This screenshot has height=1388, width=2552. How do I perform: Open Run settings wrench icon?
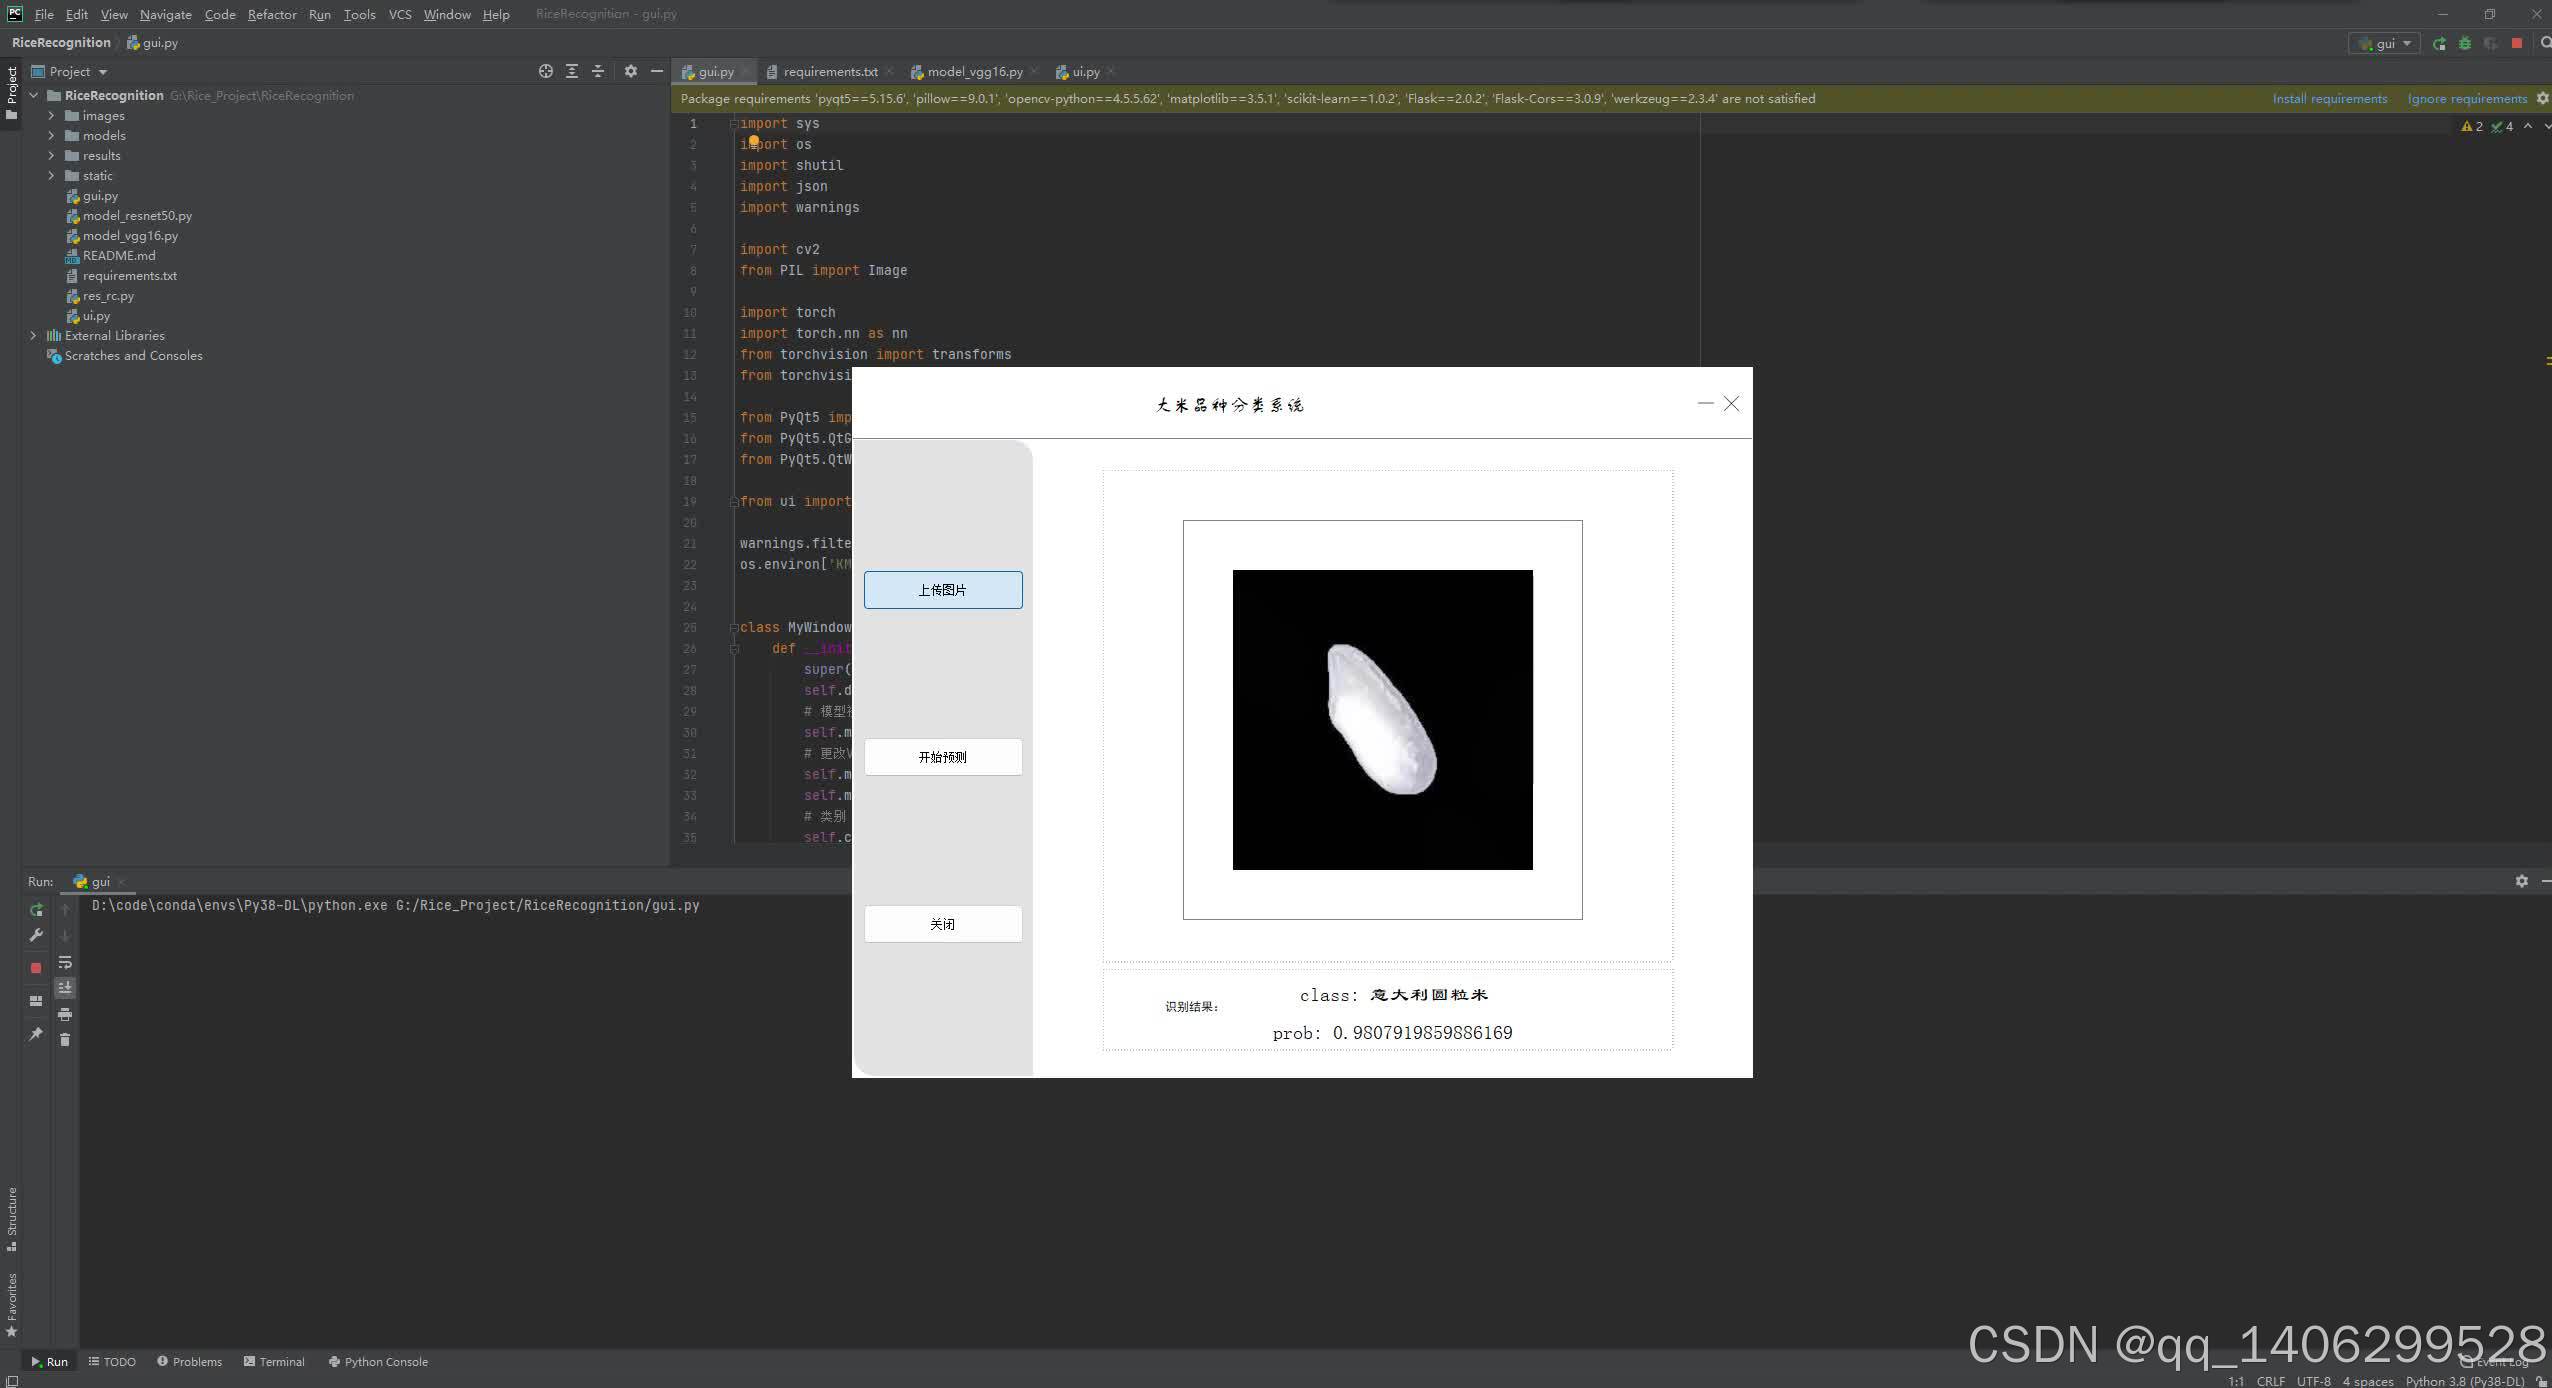coord(36,935)
